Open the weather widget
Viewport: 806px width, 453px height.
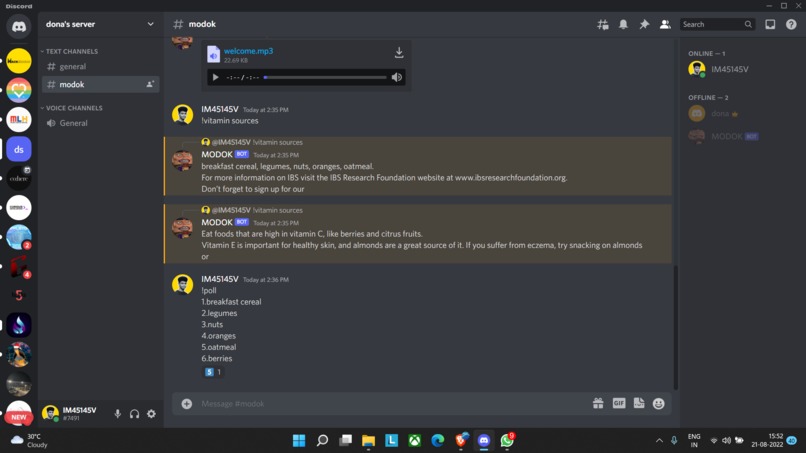pos(30,441)
